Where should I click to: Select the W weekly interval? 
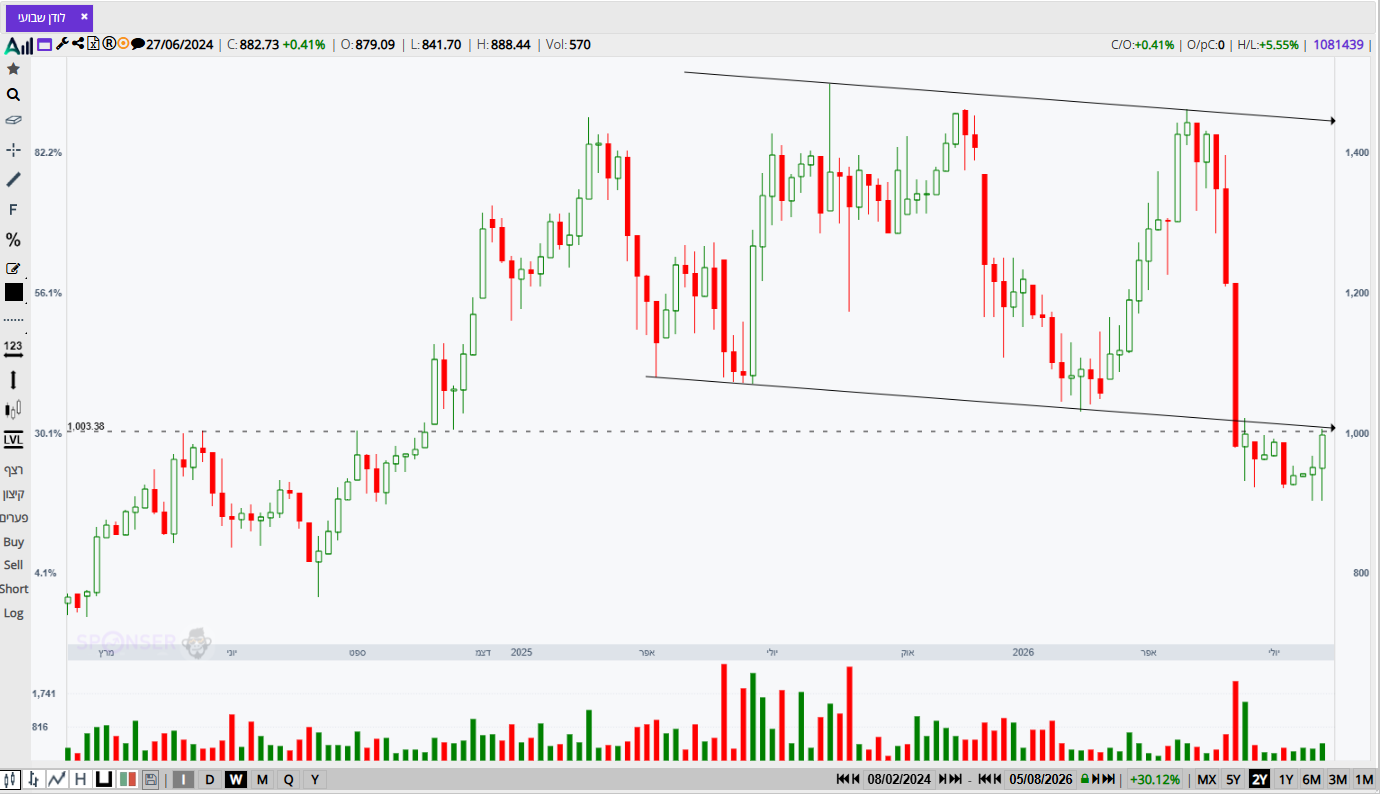(236, 779)
